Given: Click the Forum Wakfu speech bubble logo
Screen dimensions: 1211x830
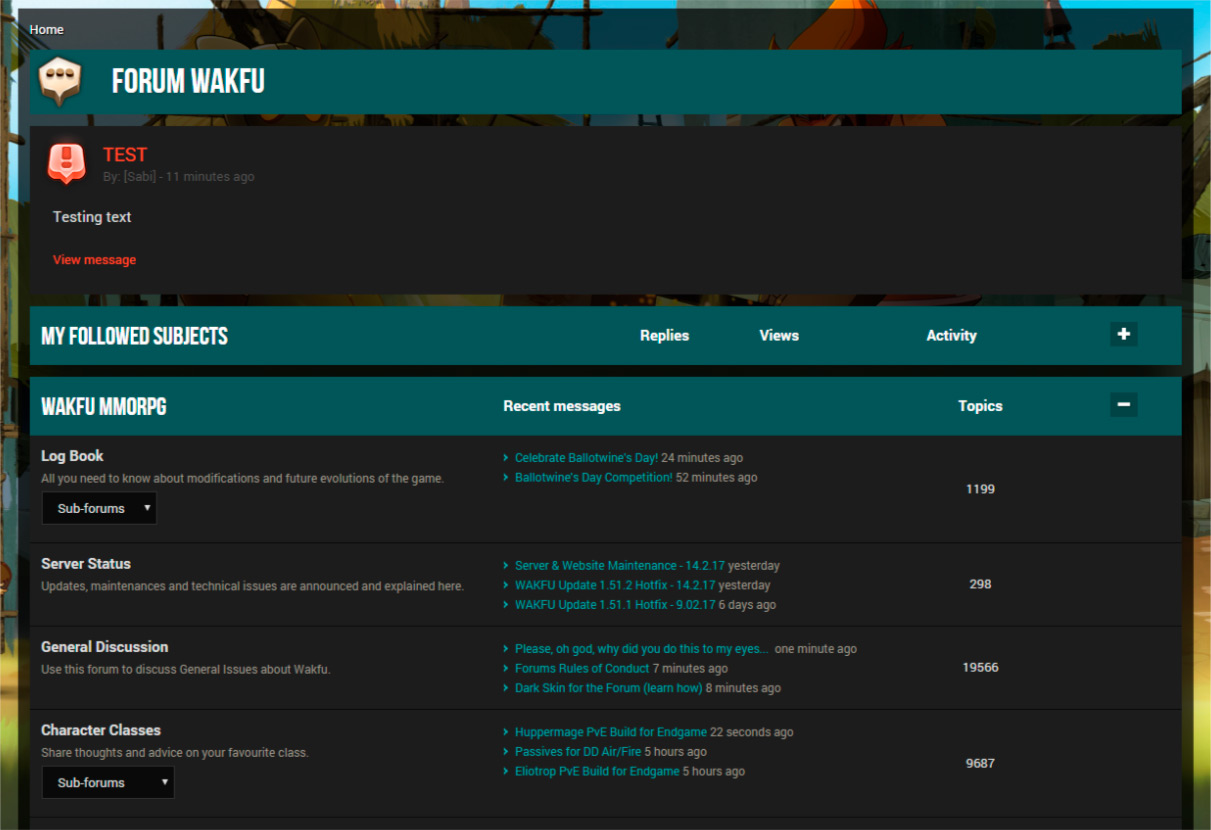Looking at the screenshot, I should coord(60,82).
